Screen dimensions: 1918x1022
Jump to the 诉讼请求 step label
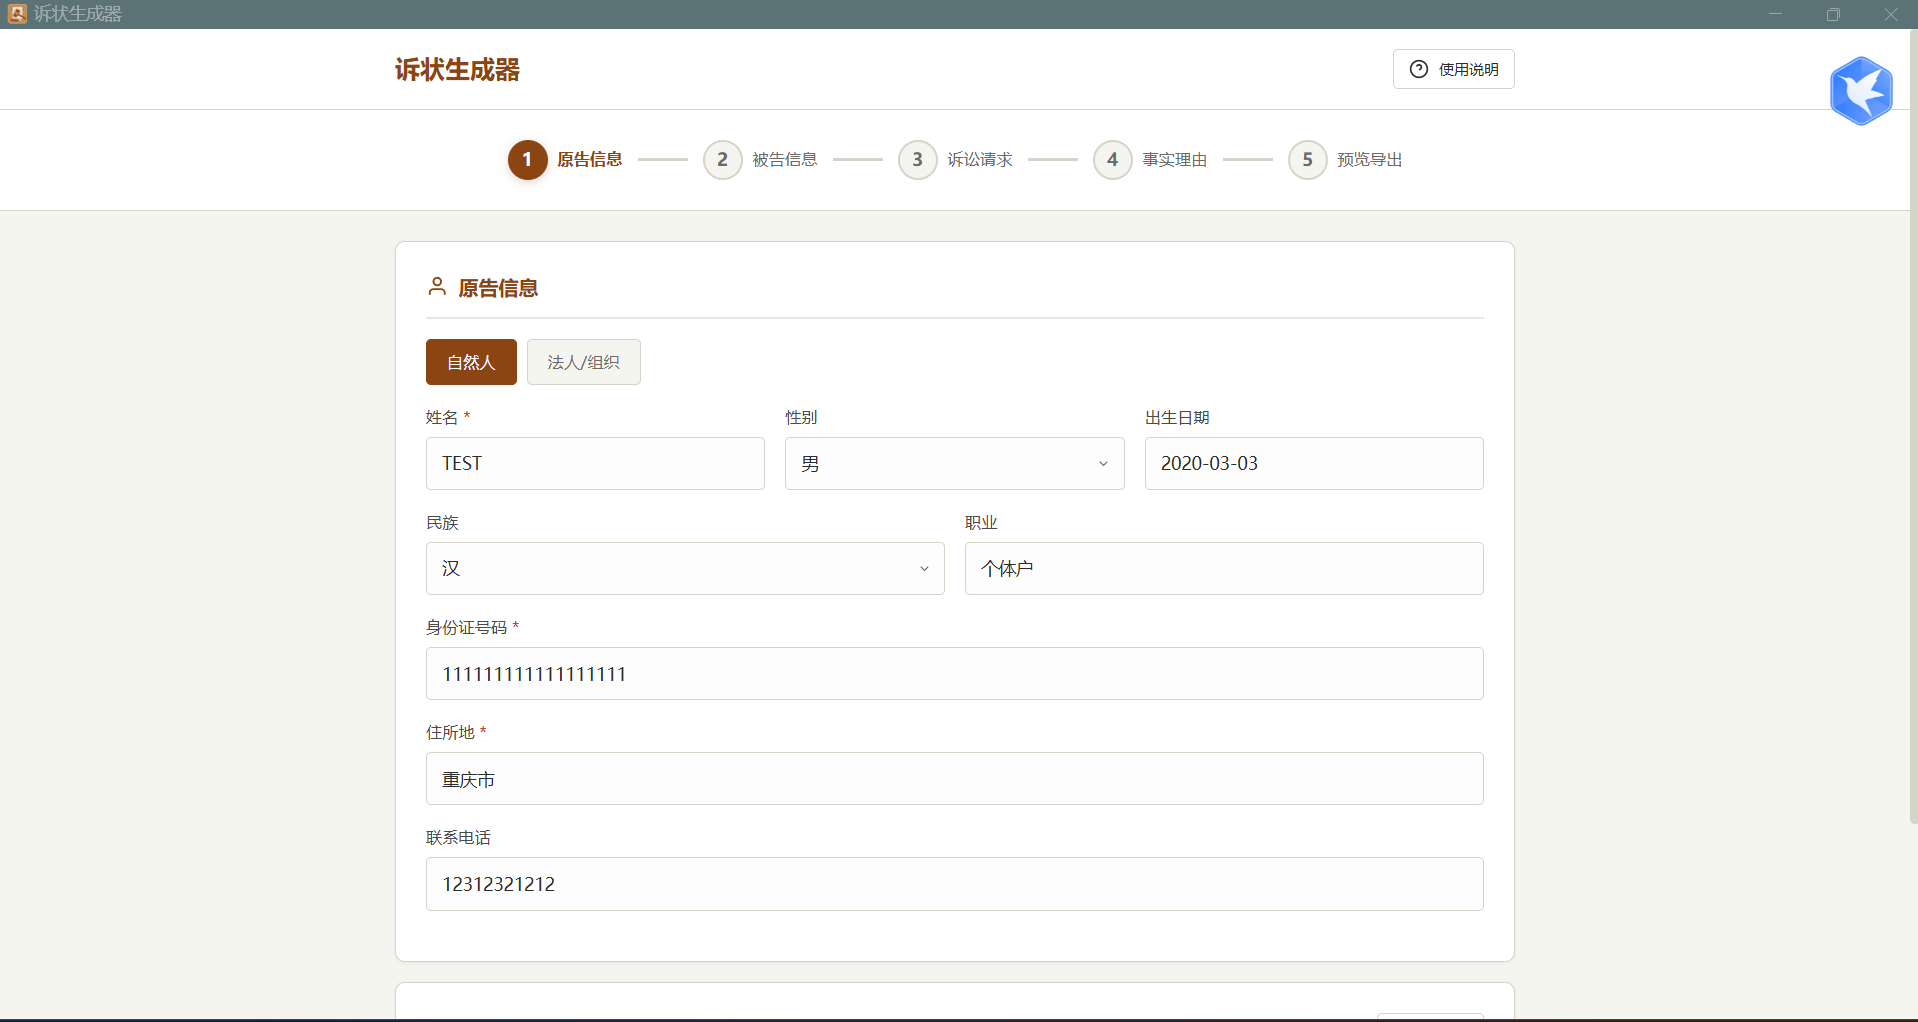pos(979,160)
